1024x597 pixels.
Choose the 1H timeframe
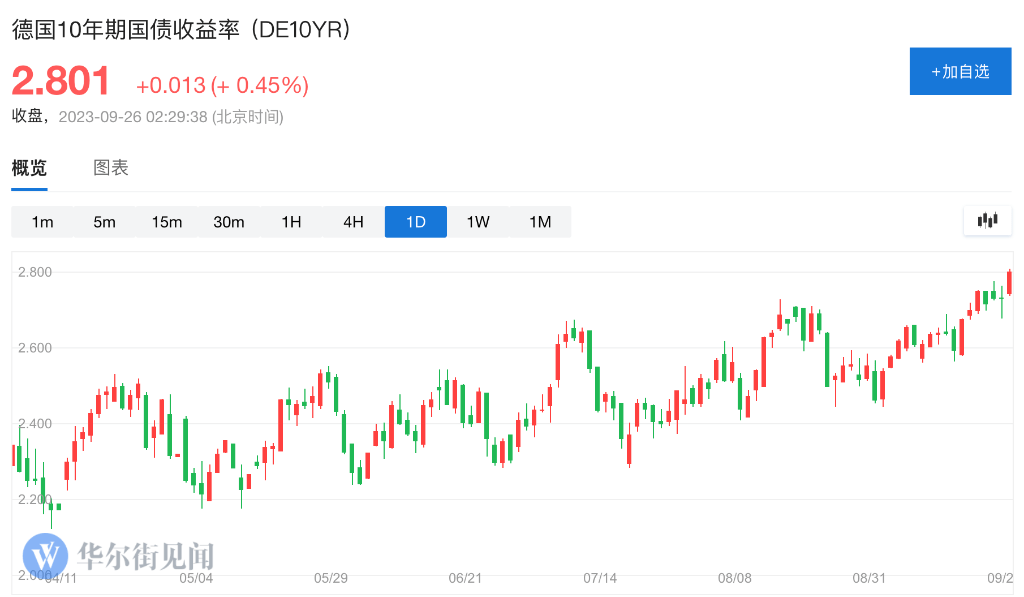(x=291, y=222)
